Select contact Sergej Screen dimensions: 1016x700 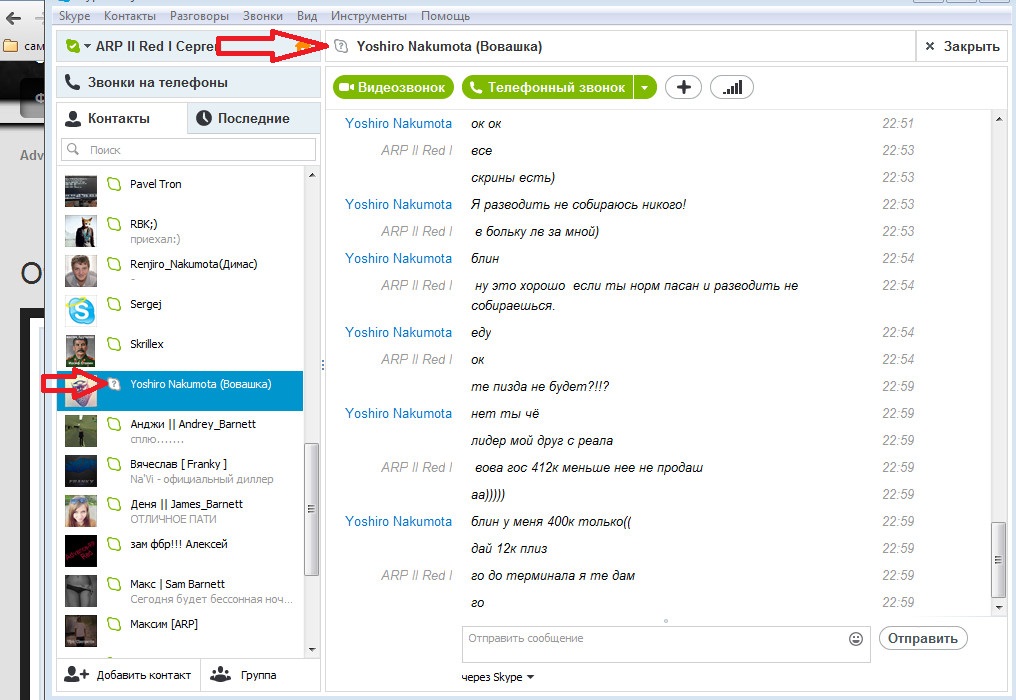click(180, 311)
